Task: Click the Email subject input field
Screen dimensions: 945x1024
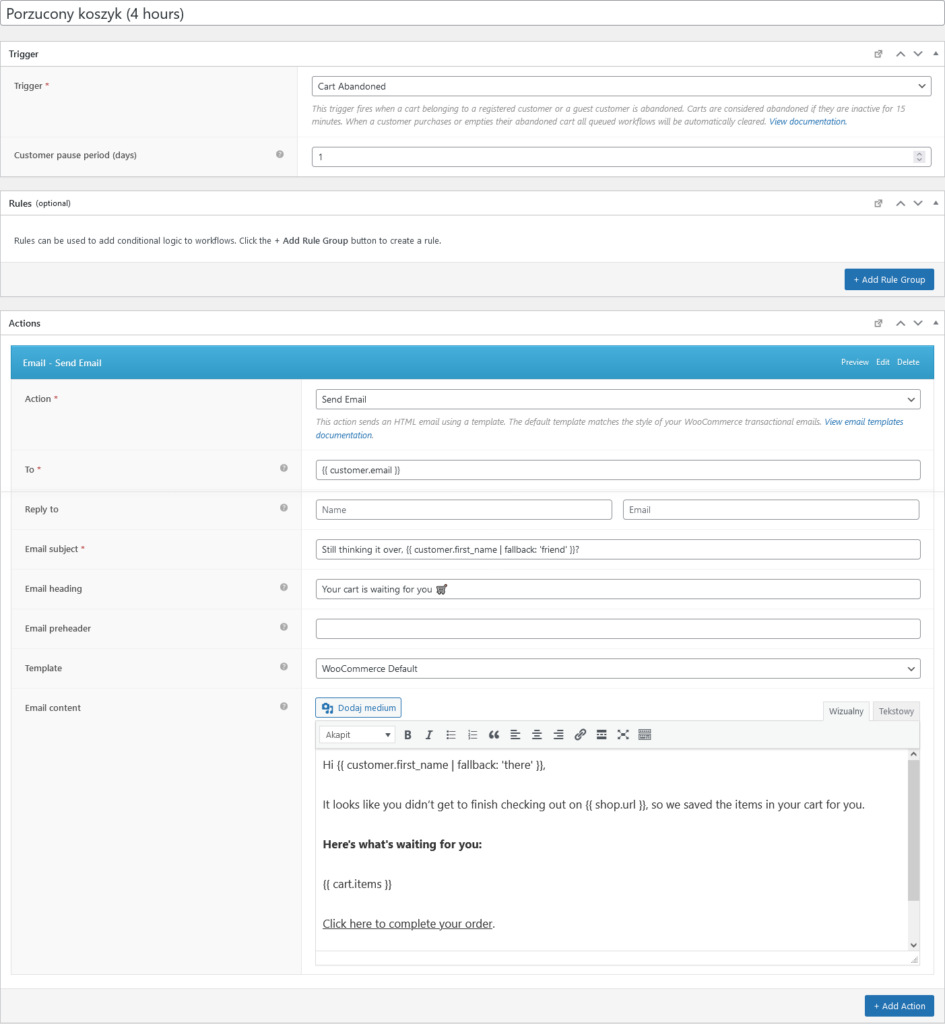Action: pyautogui.click(x=618, y=549)
